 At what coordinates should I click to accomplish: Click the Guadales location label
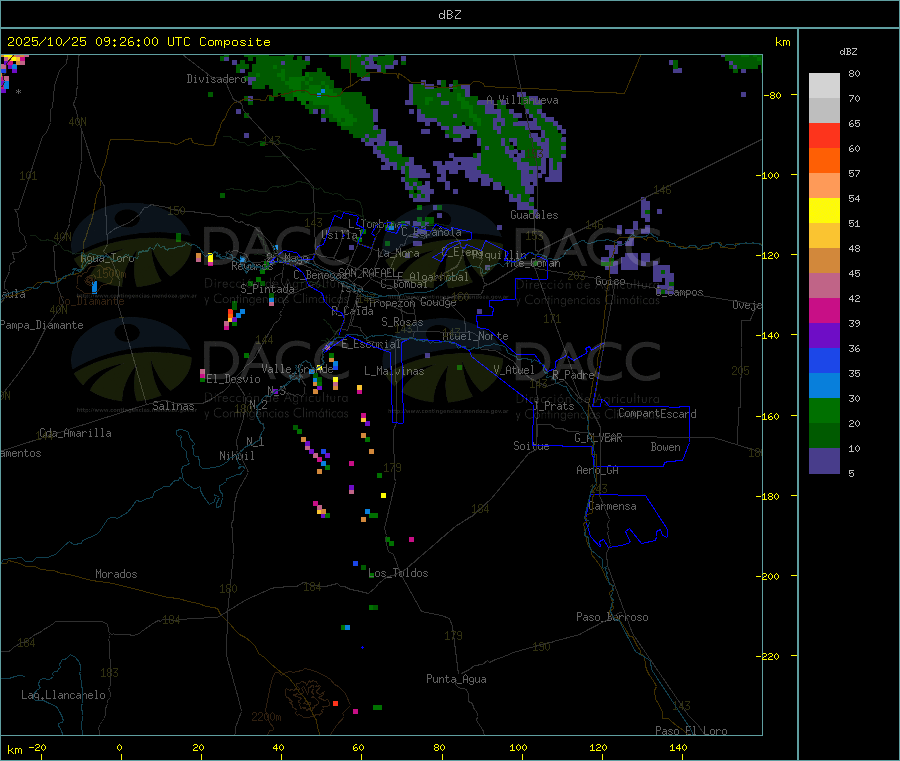click(x=534, y=215)
